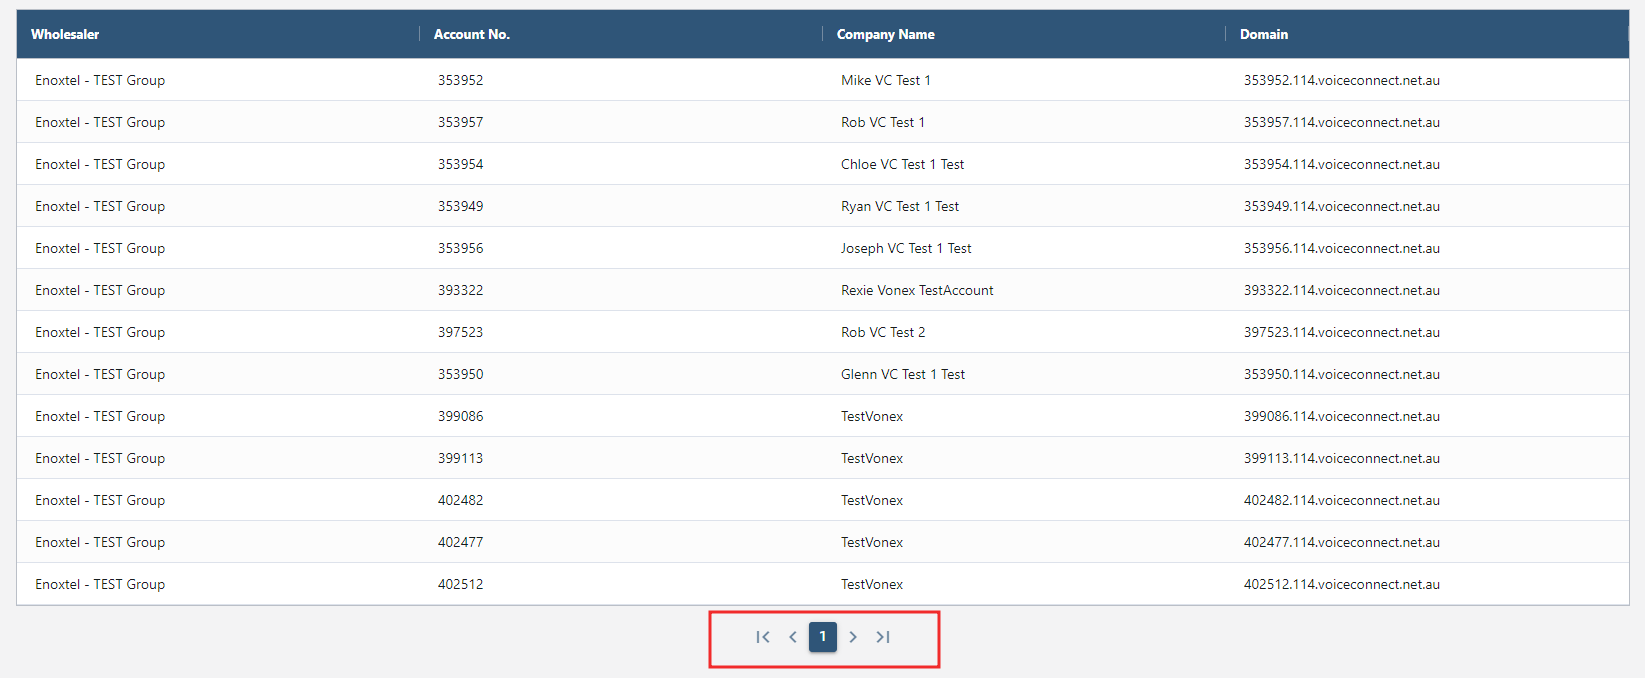The width and height of the screenshot is (1645, 678).
Task: Click domain 353949.114.voiceconnect.net.au
Action: 1341,206
